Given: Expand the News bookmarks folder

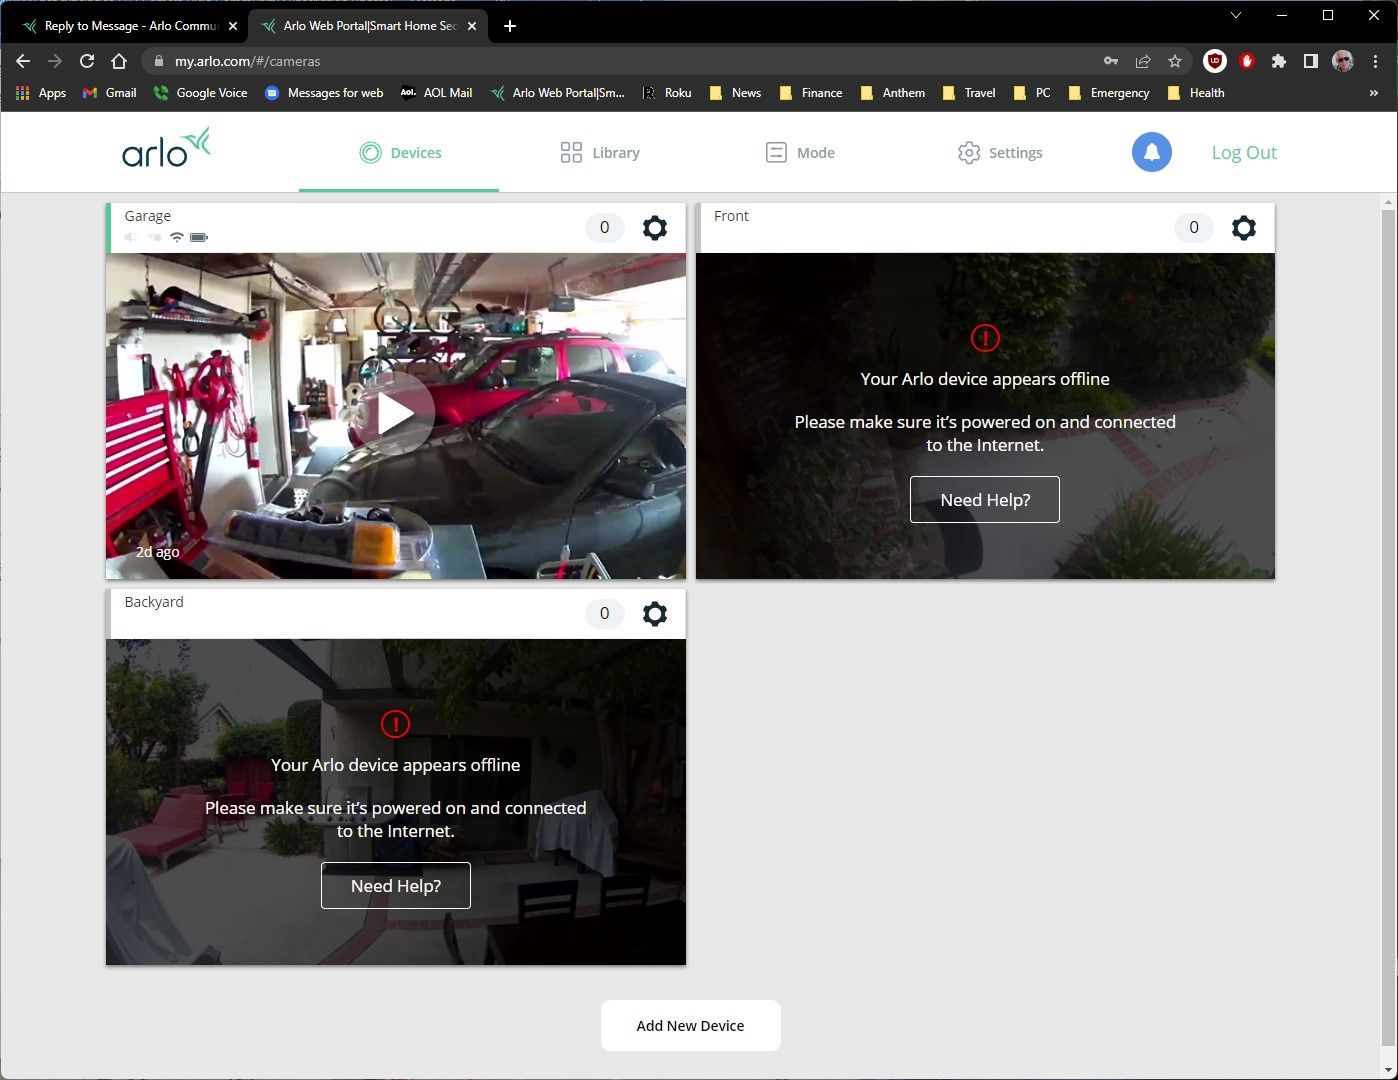Looking at the screenshot, I should (735, 93).
